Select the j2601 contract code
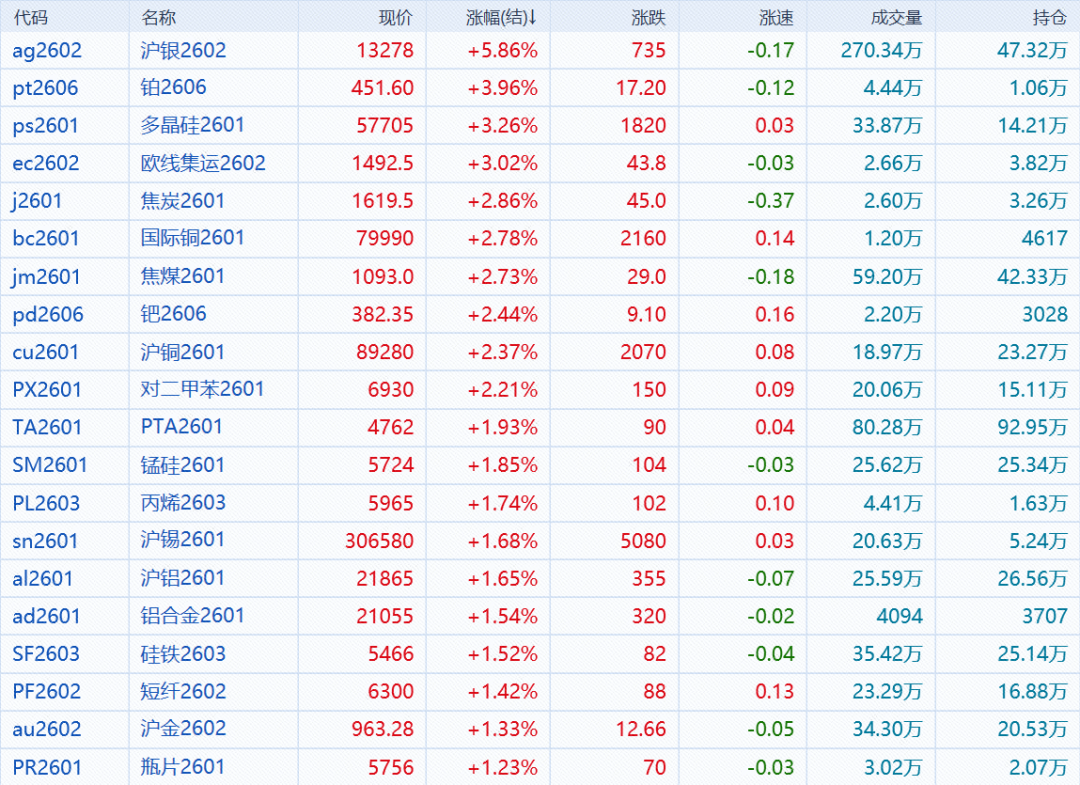 pyautogui.click(x=37, y=201)
